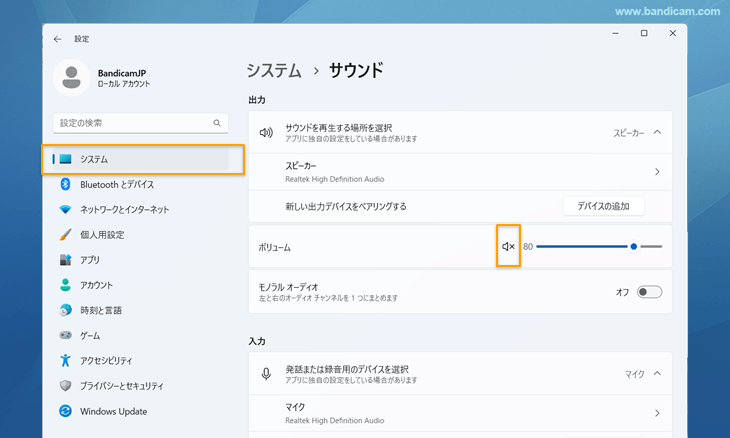Viewport: 730px width, 438px height.
Task: Maximize the Settings window
Action: point(644,34)
